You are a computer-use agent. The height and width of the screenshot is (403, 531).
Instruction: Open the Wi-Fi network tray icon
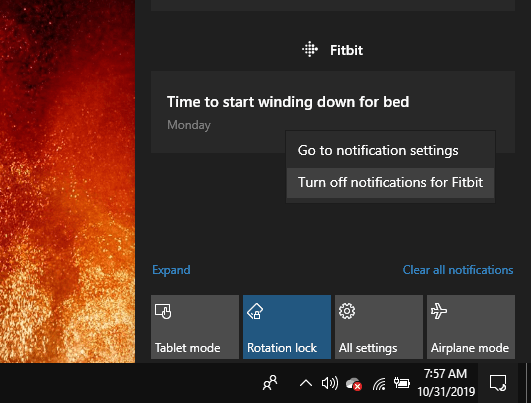point(379,384)
